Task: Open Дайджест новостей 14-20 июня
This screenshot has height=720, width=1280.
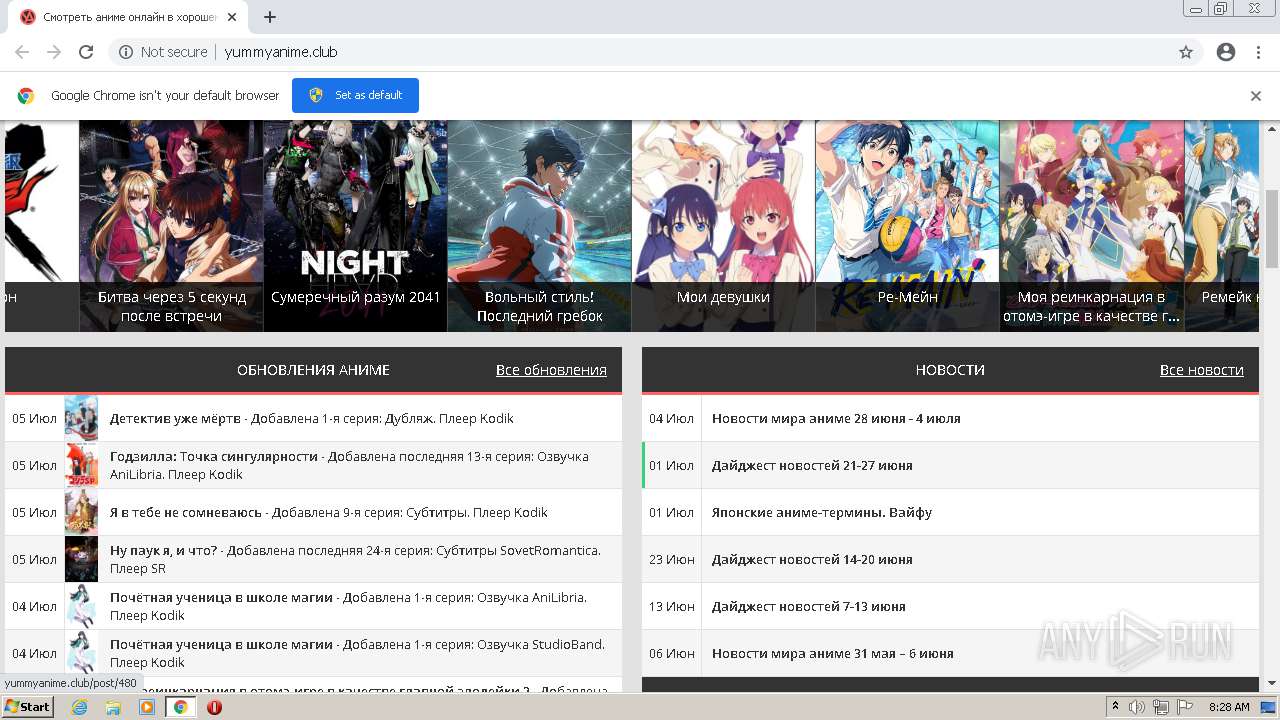Action: [812, 559]
